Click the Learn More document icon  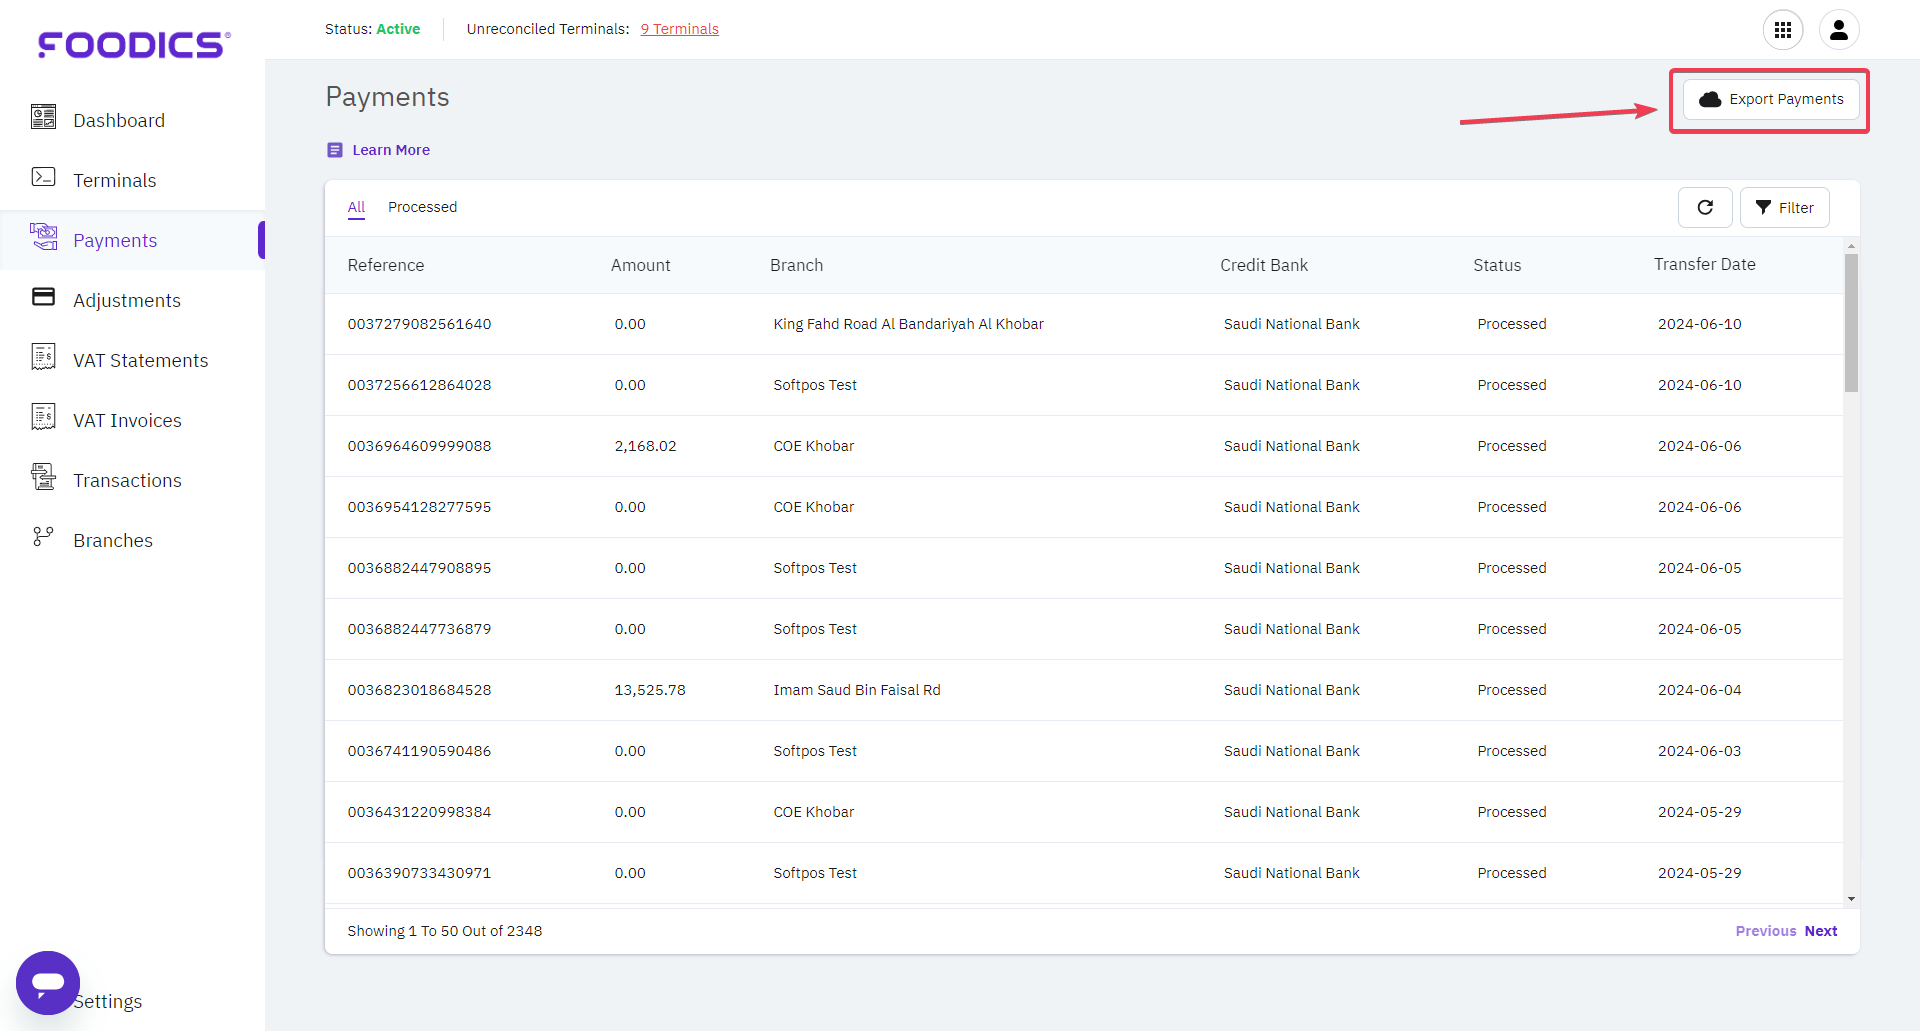point(335,150)
